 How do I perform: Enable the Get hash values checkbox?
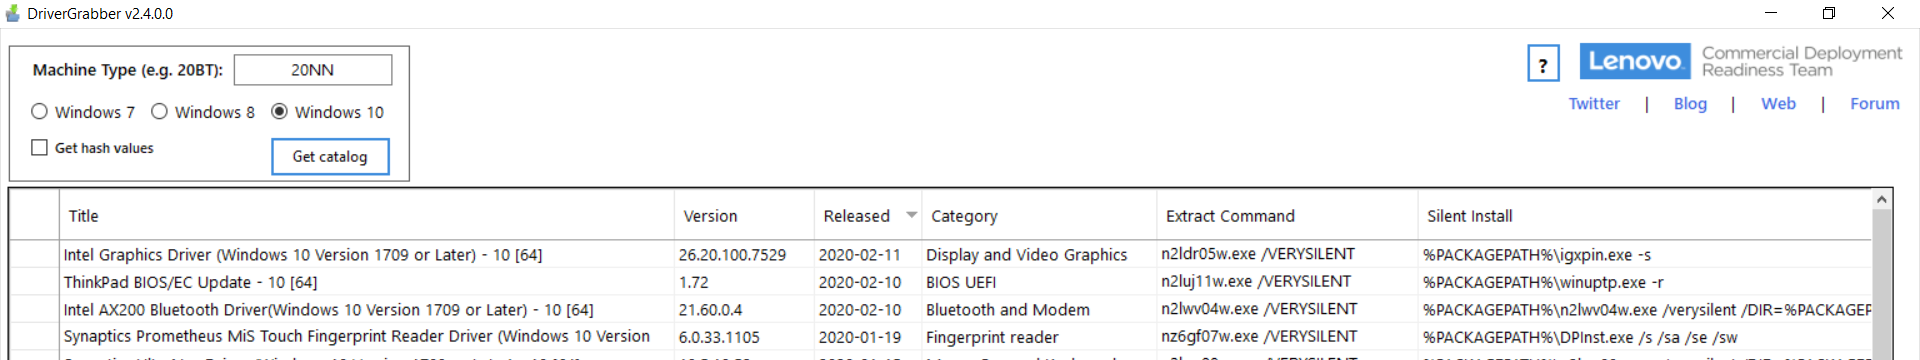(40, 148)
